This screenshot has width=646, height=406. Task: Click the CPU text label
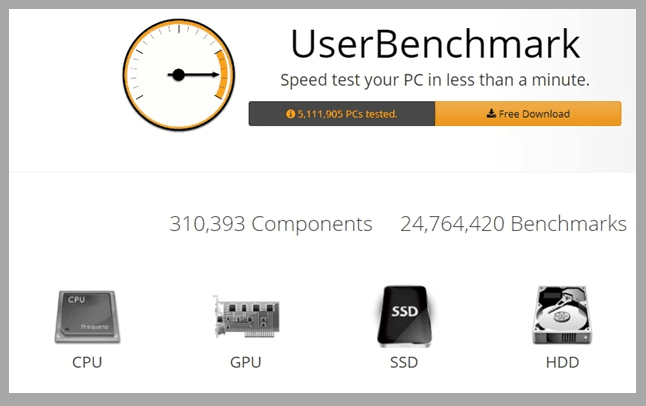pyautogui.click(x=87, y=362)
